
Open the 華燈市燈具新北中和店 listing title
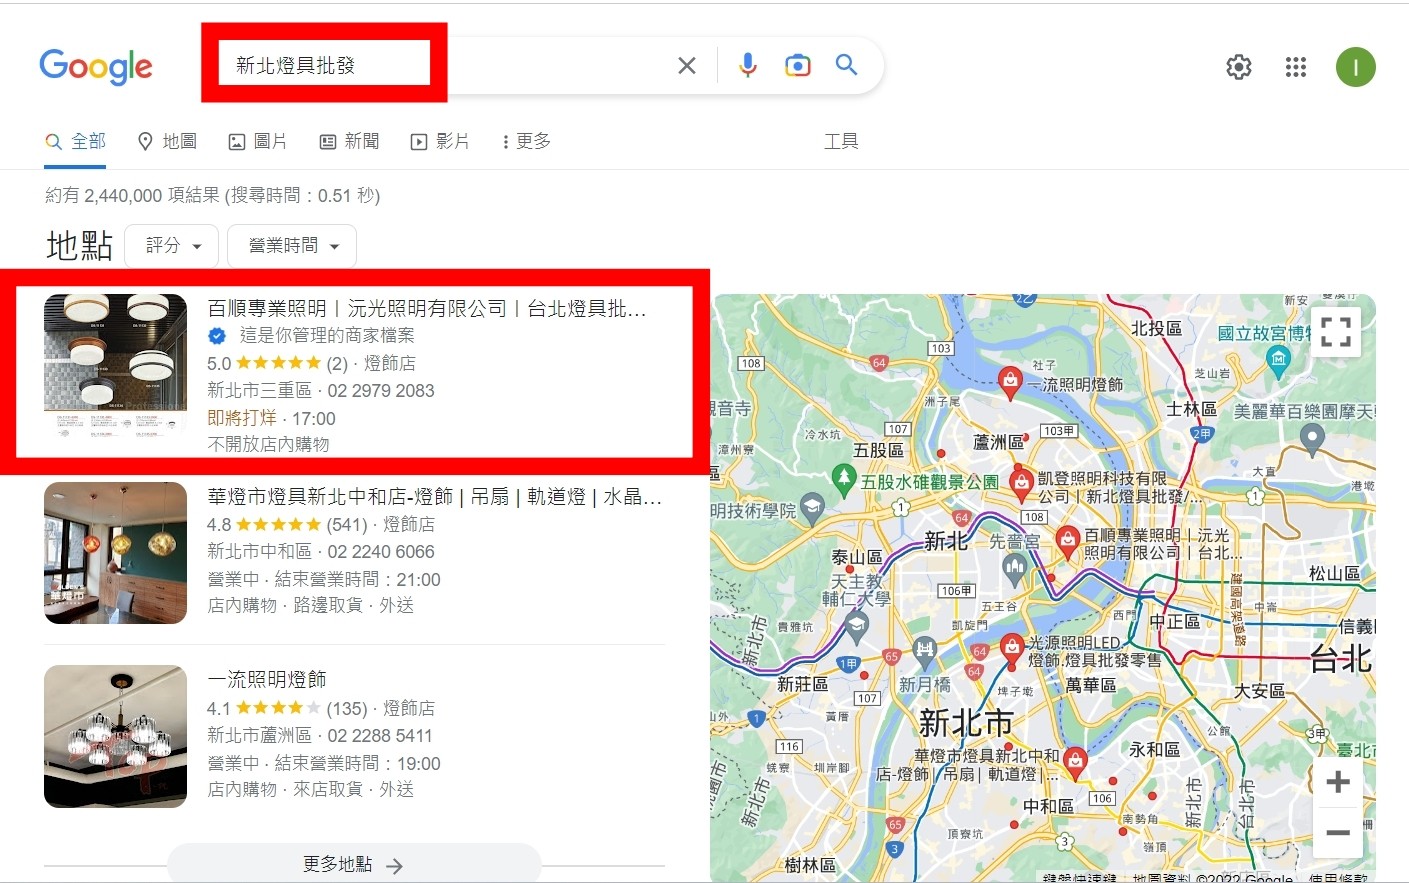(435, 496)
